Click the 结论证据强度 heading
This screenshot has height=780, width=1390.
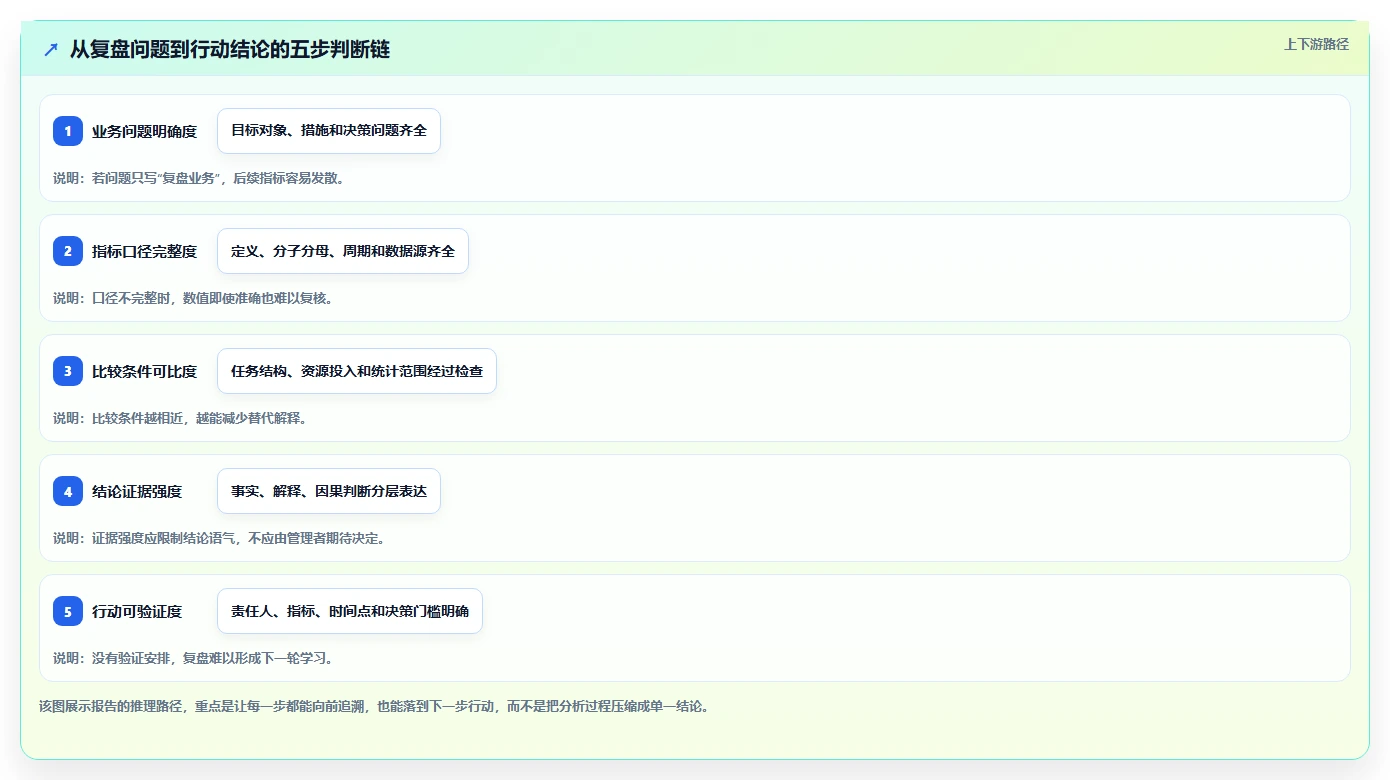tap(137, 491)
